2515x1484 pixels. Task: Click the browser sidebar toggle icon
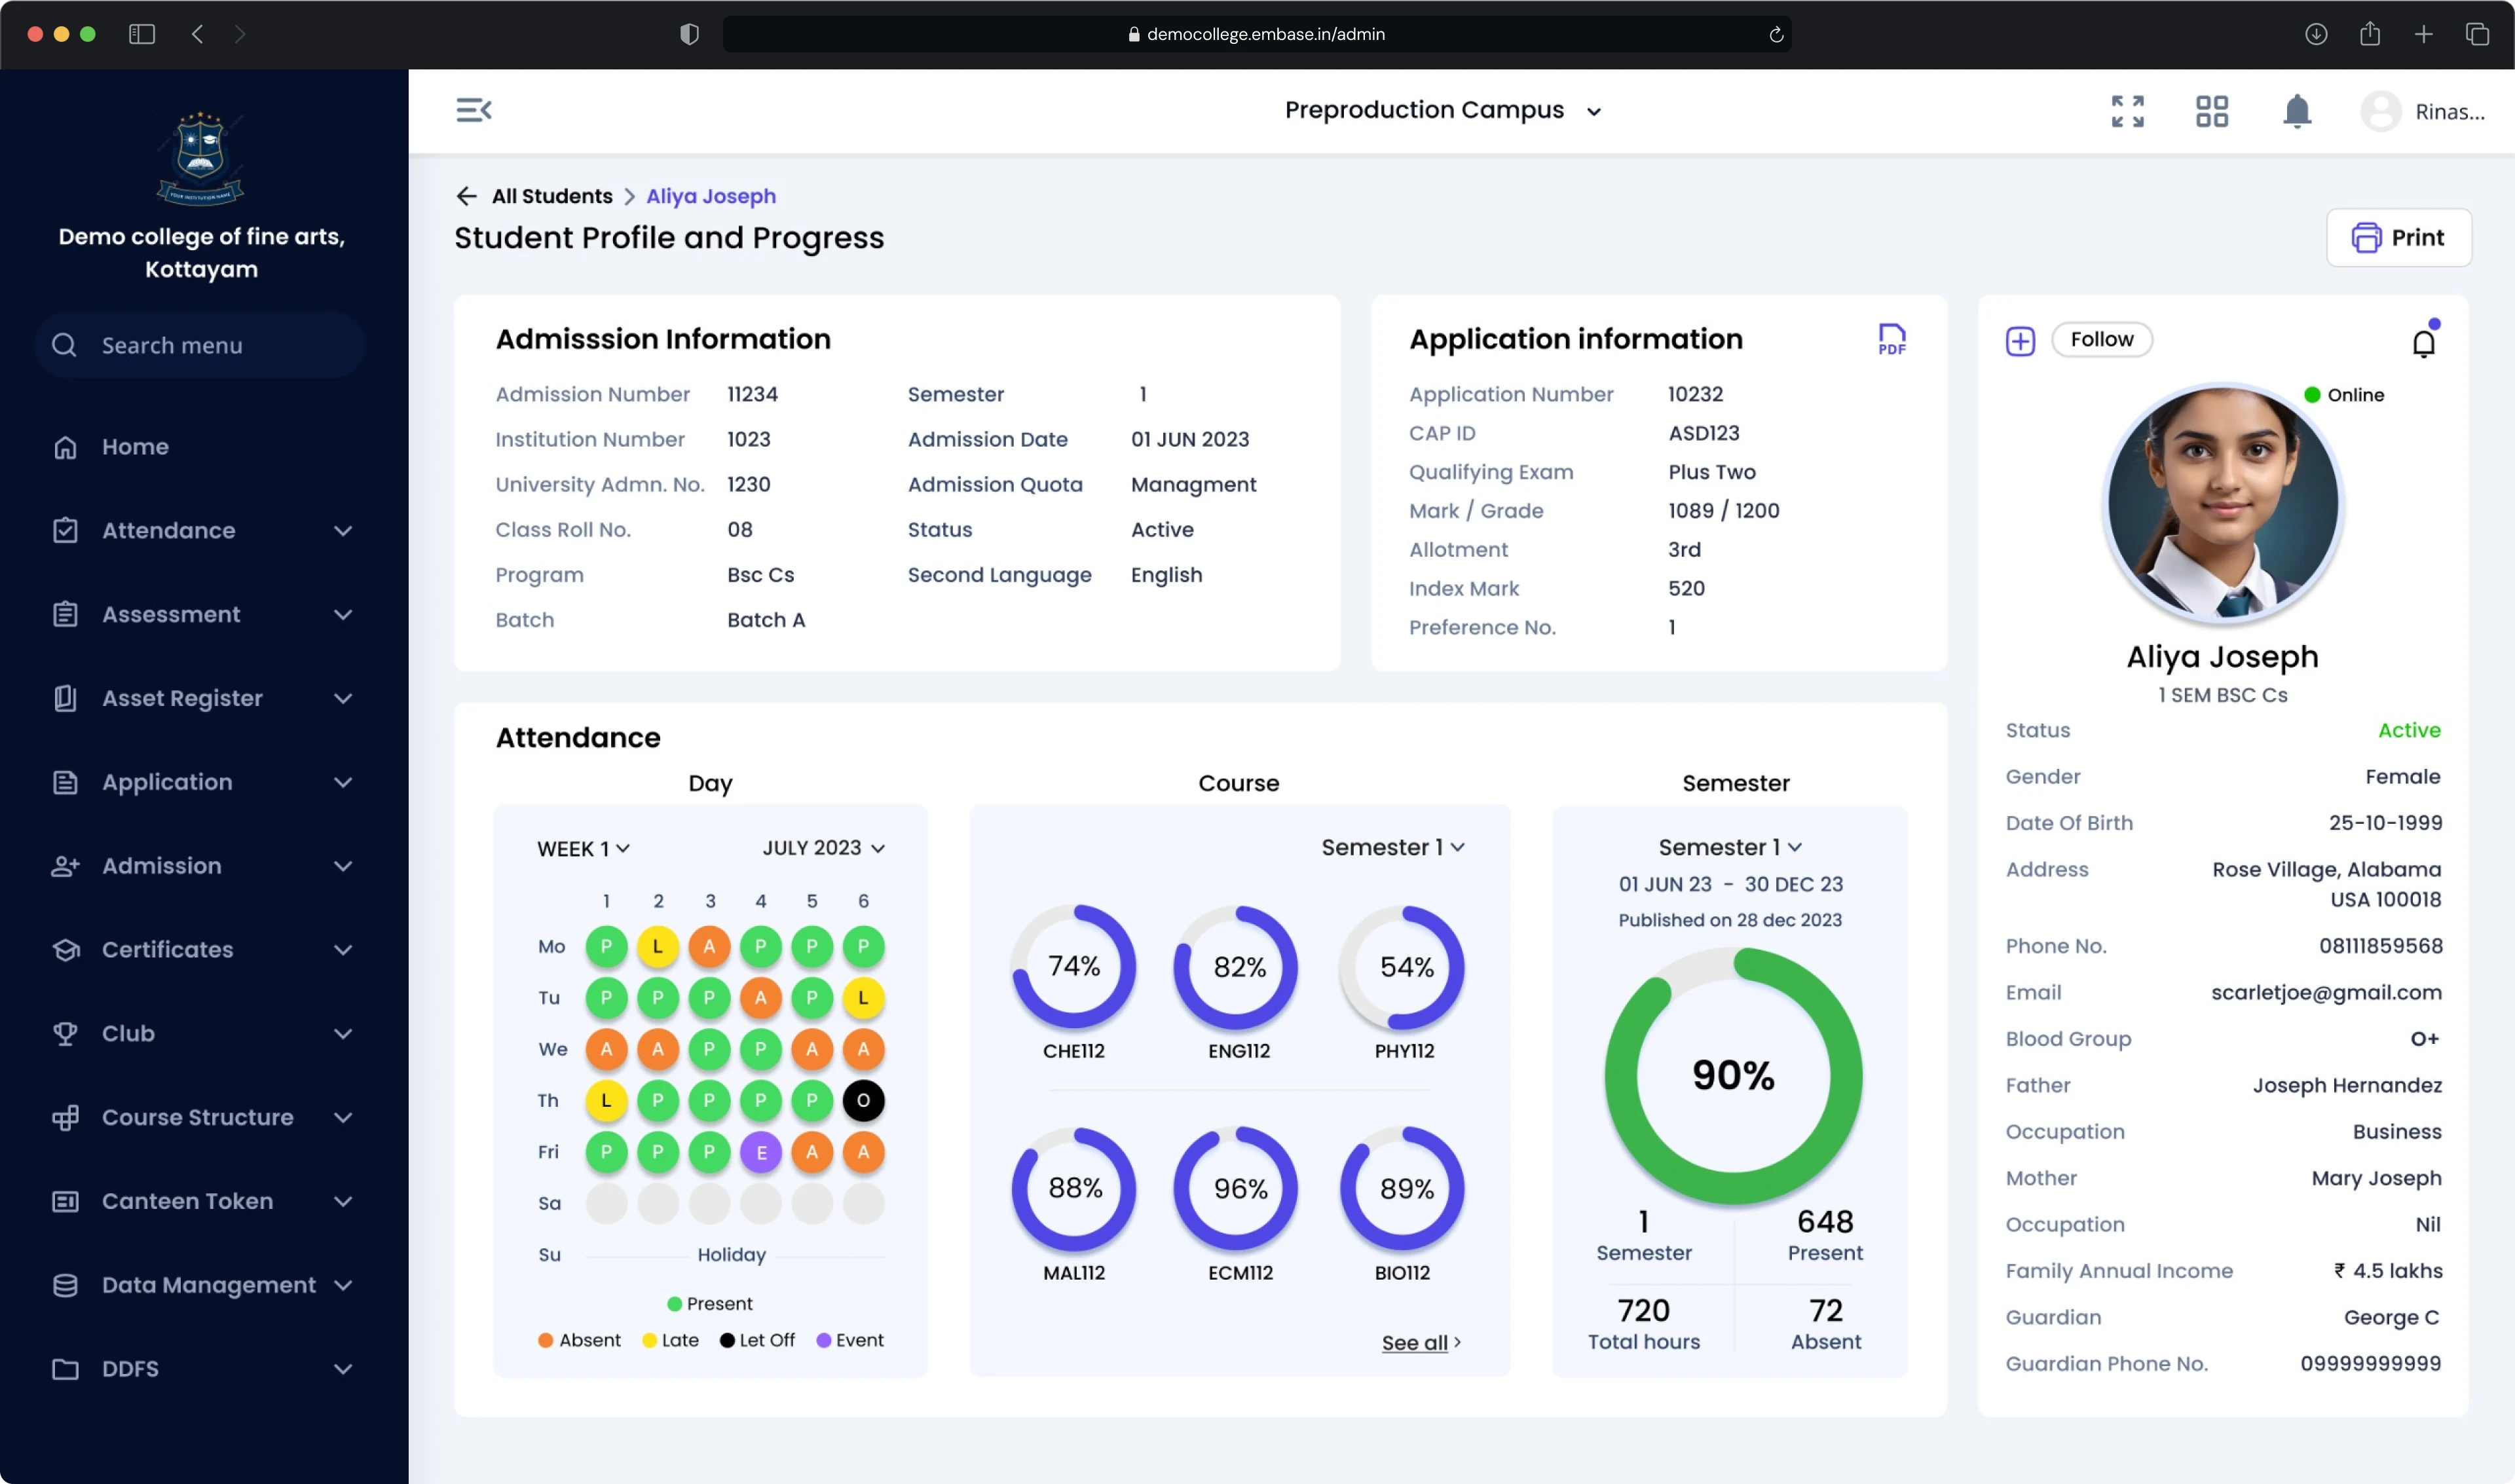pyautogui.click(x=142, y=34)
